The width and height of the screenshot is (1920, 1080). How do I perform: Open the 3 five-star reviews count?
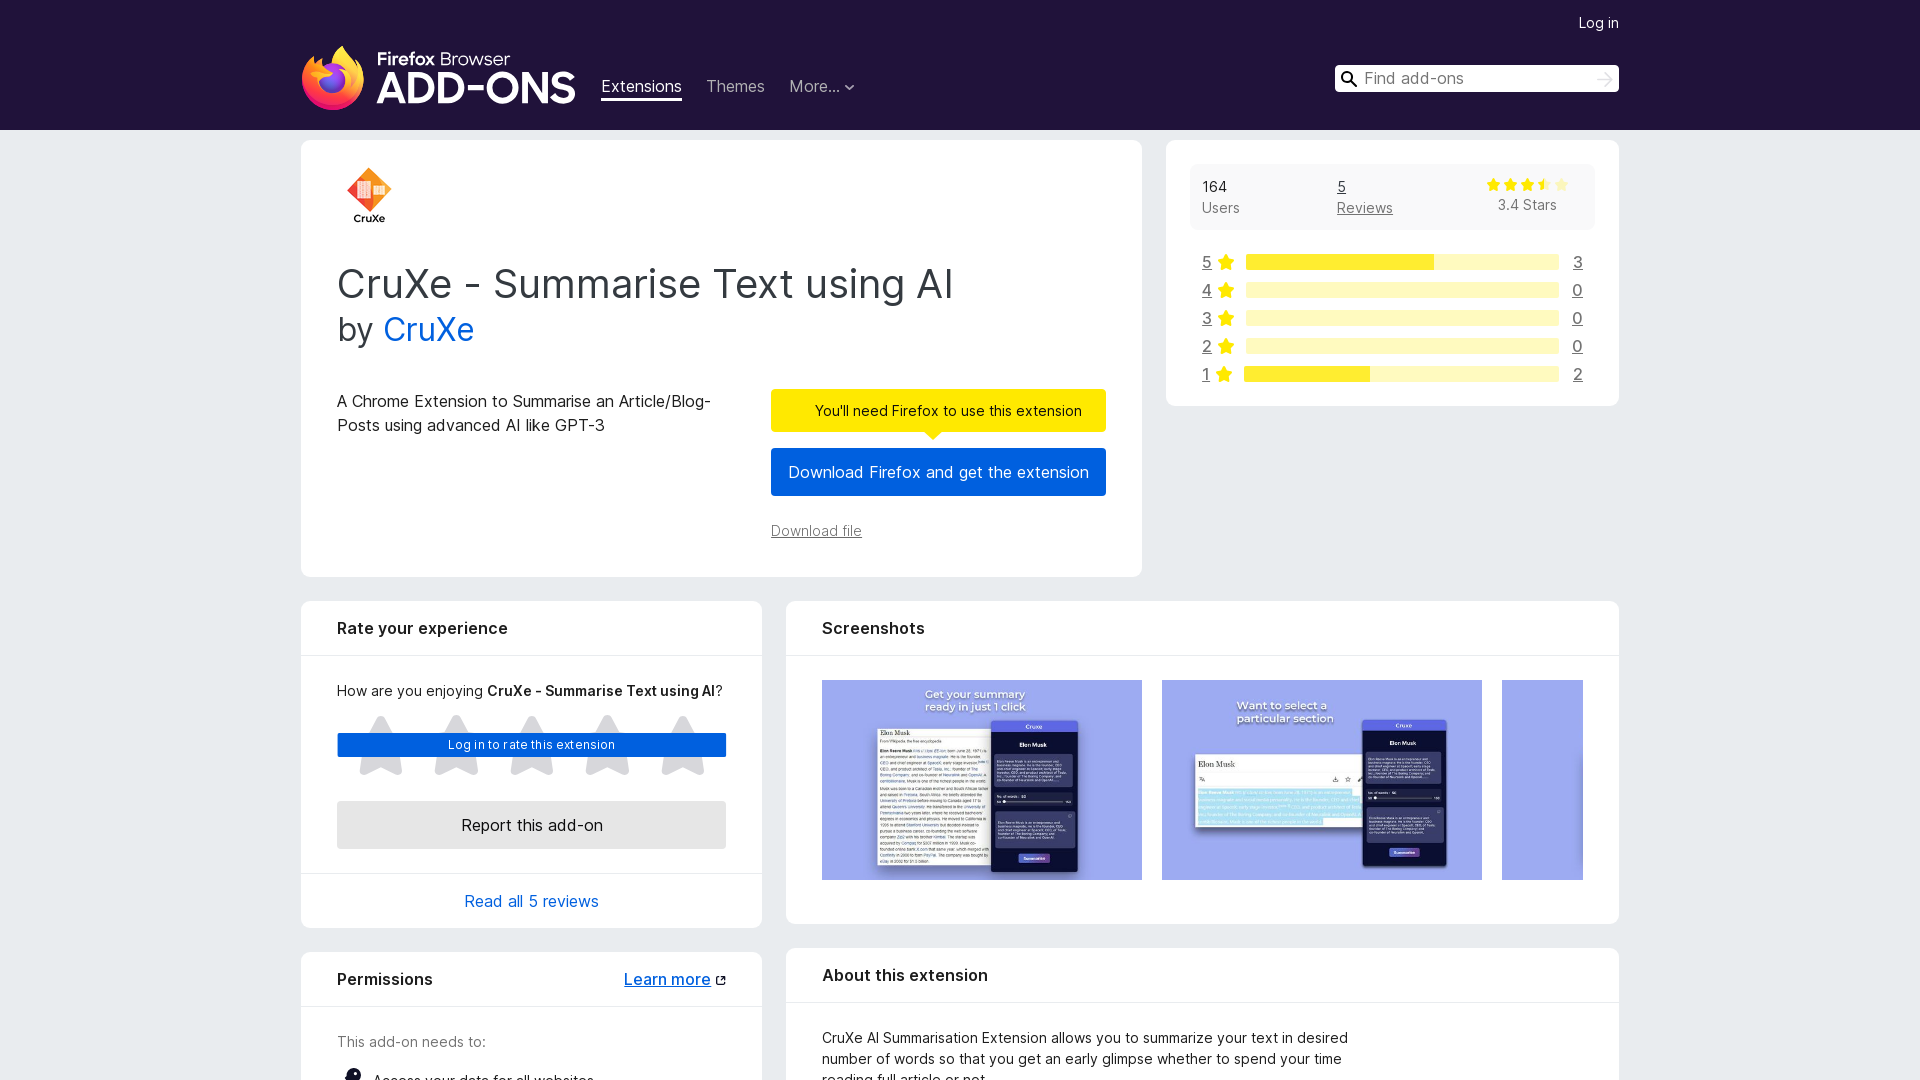(1577, 262)
